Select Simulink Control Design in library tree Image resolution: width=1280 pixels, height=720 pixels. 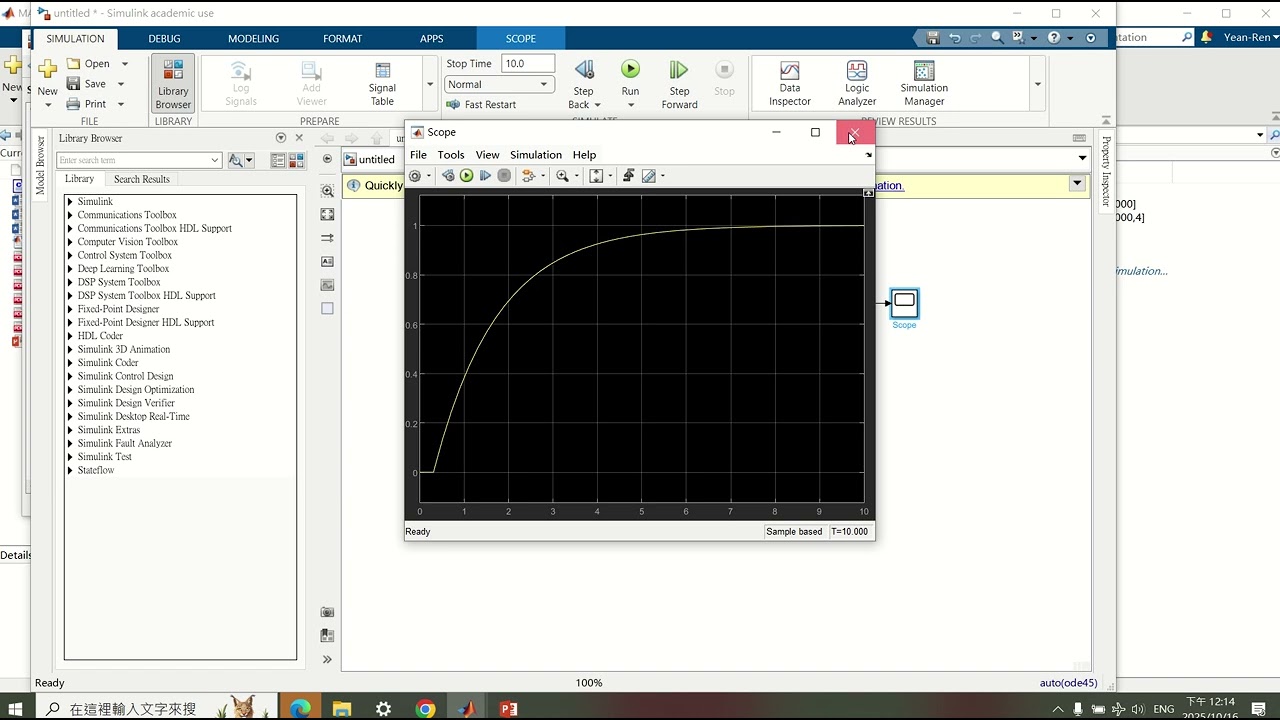point(125,376)
